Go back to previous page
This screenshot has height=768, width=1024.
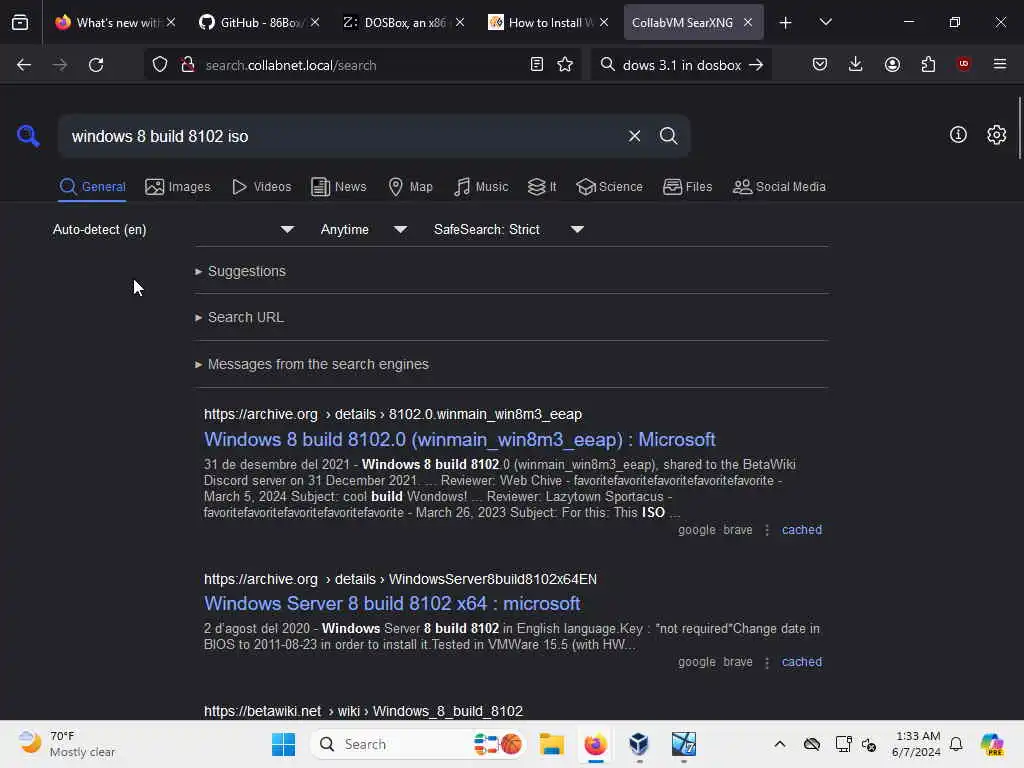pyautogui.click(x=24, y=65)
